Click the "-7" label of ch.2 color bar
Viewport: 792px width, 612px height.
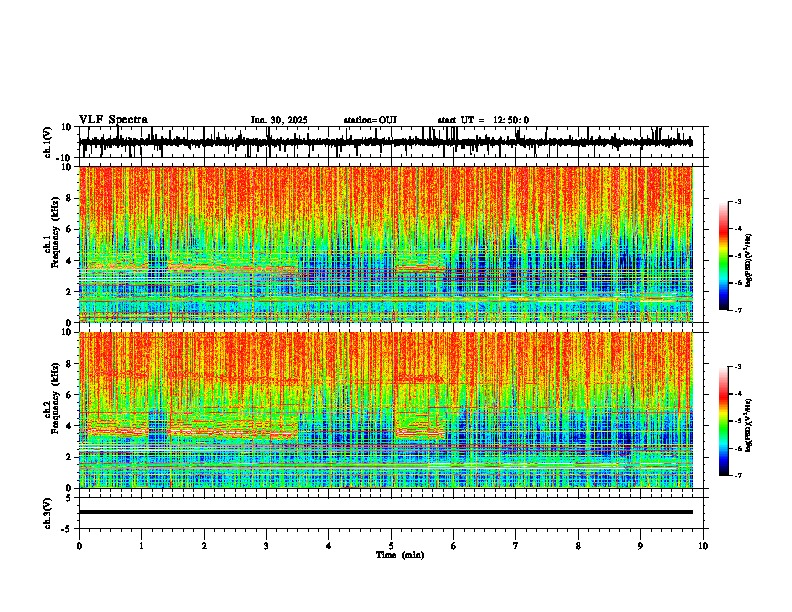pos(737,475)
